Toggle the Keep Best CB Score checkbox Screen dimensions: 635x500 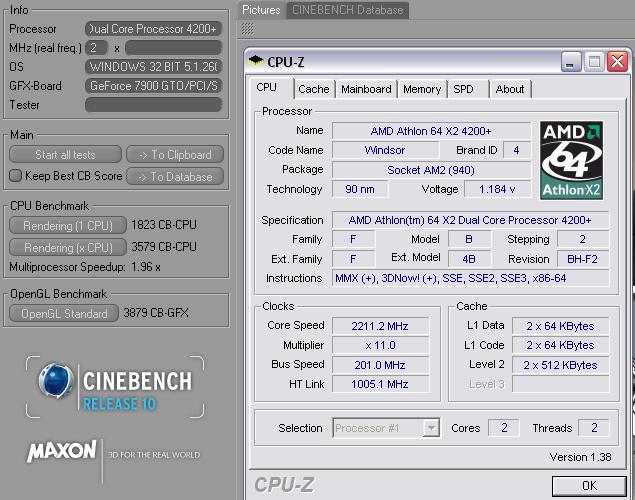(15, 176)
